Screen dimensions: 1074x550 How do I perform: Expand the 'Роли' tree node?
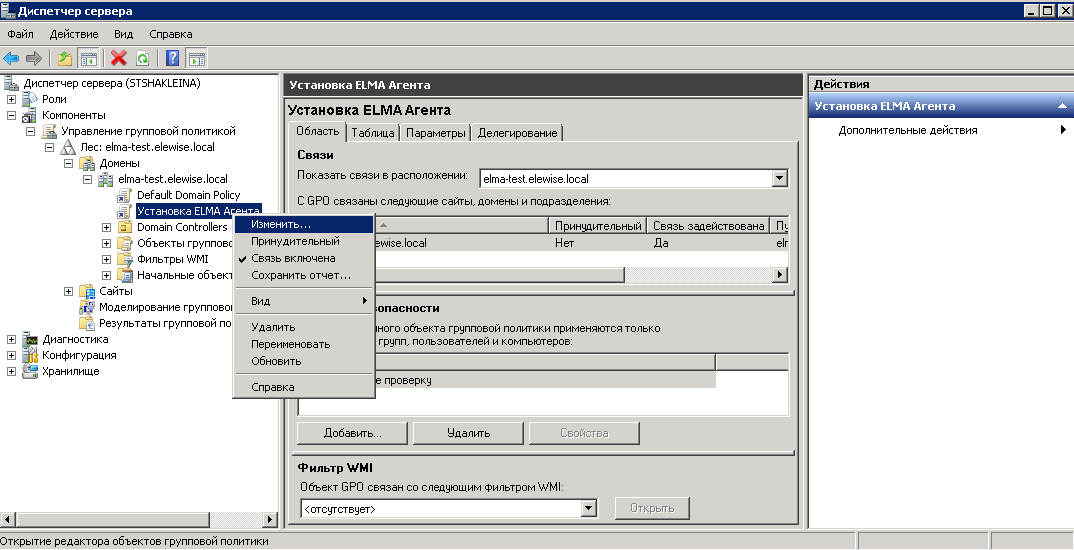[x=12, y=99]
